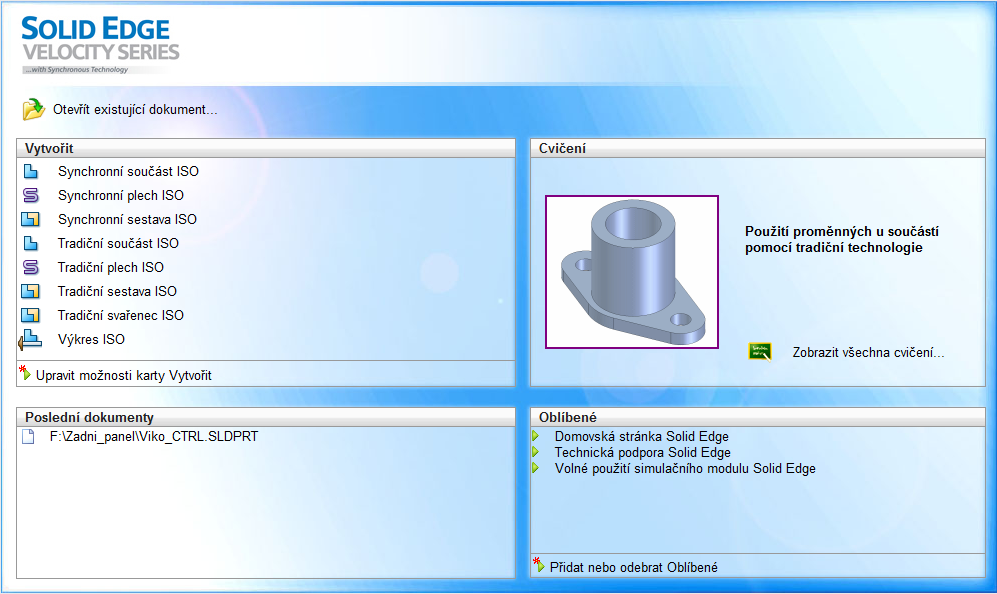The height and width of the screenshot is (594, 997).
Task: Click the arrow icon beside Přidat nebo odebrat Oblíbené
Action: (x=539, y=565)
